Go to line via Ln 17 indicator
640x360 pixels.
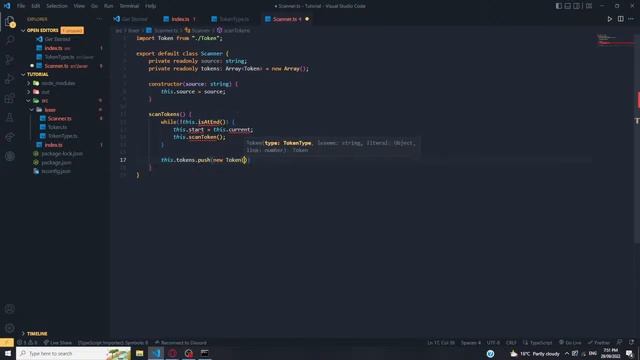click(x=441, y=342)
